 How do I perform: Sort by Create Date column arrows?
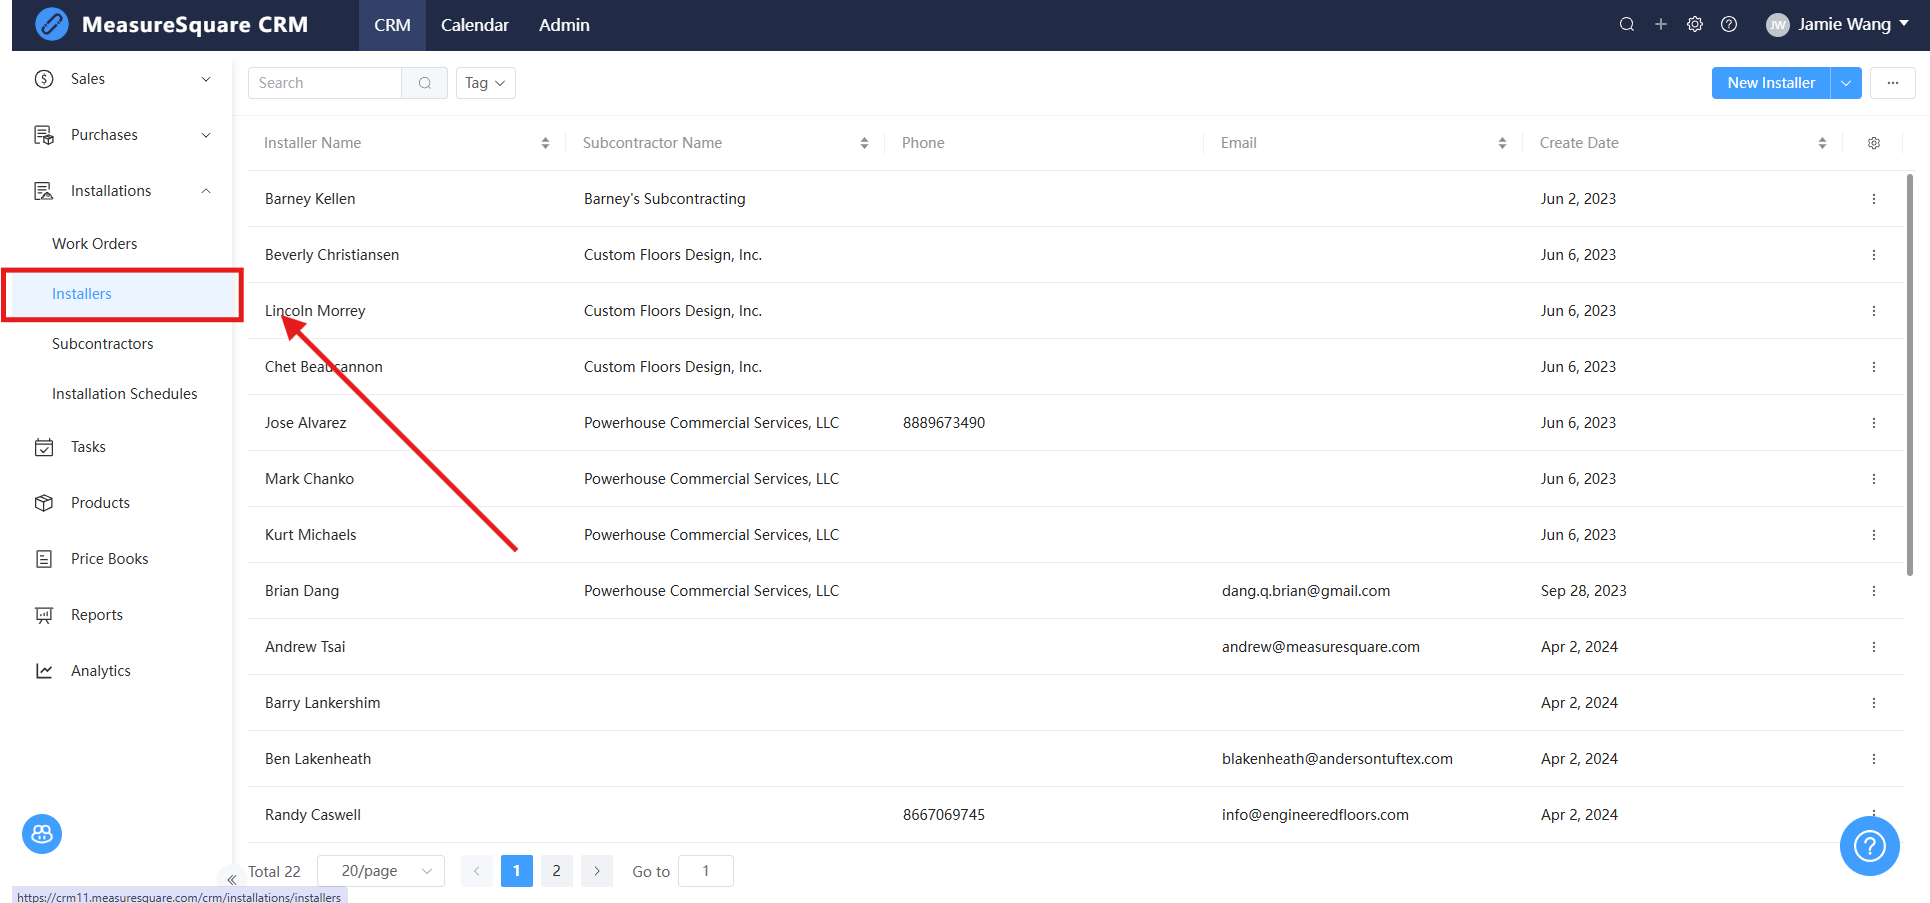click(1822, 143)
